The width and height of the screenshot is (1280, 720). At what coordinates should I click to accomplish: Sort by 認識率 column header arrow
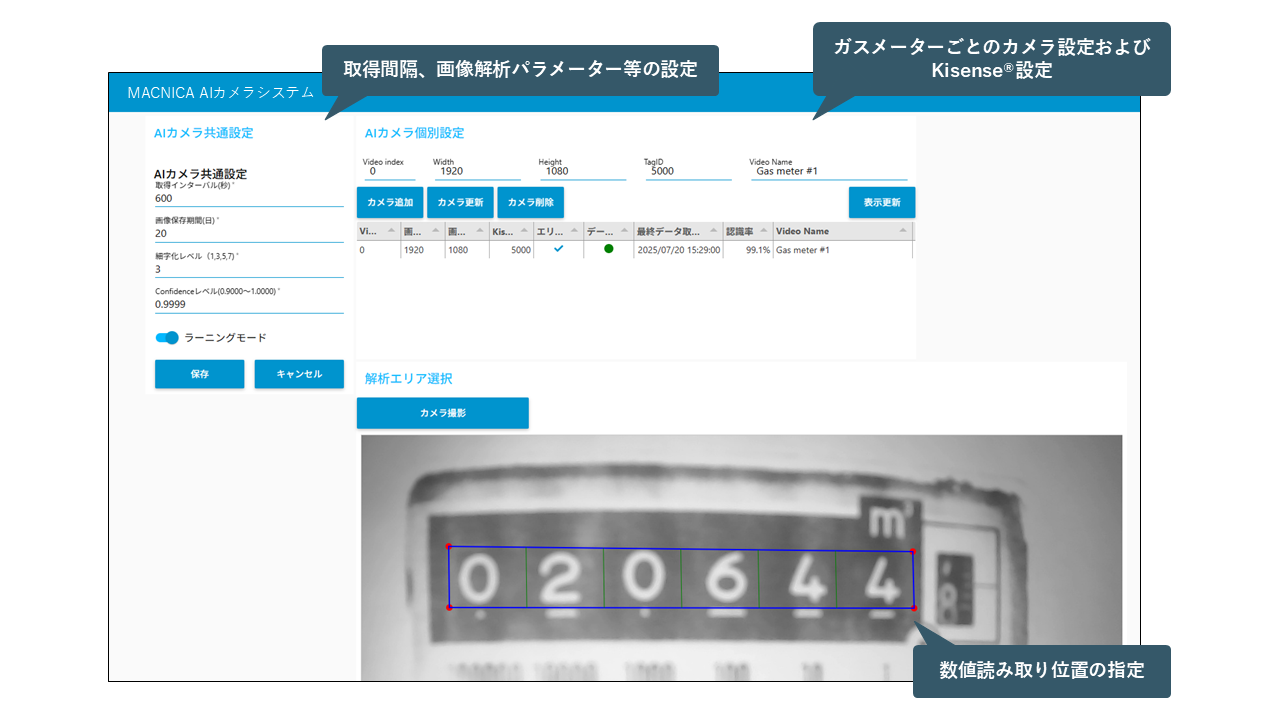(764, 231)
